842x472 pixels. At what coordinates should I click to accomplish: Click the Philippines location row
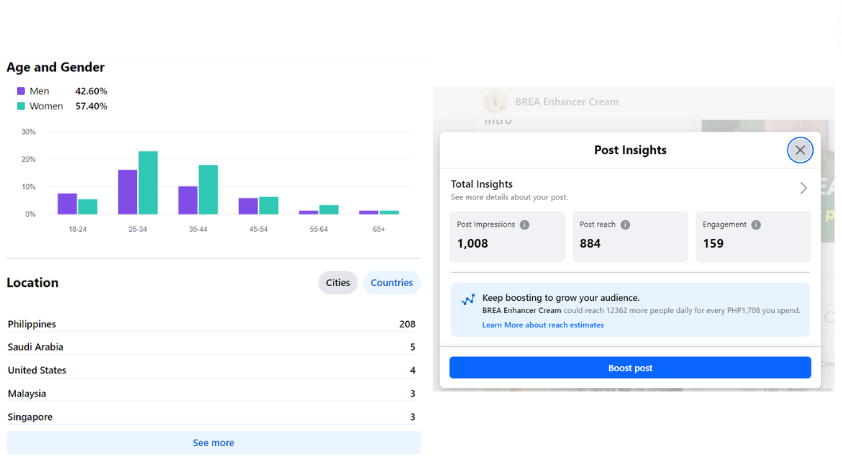coord(211,324)
